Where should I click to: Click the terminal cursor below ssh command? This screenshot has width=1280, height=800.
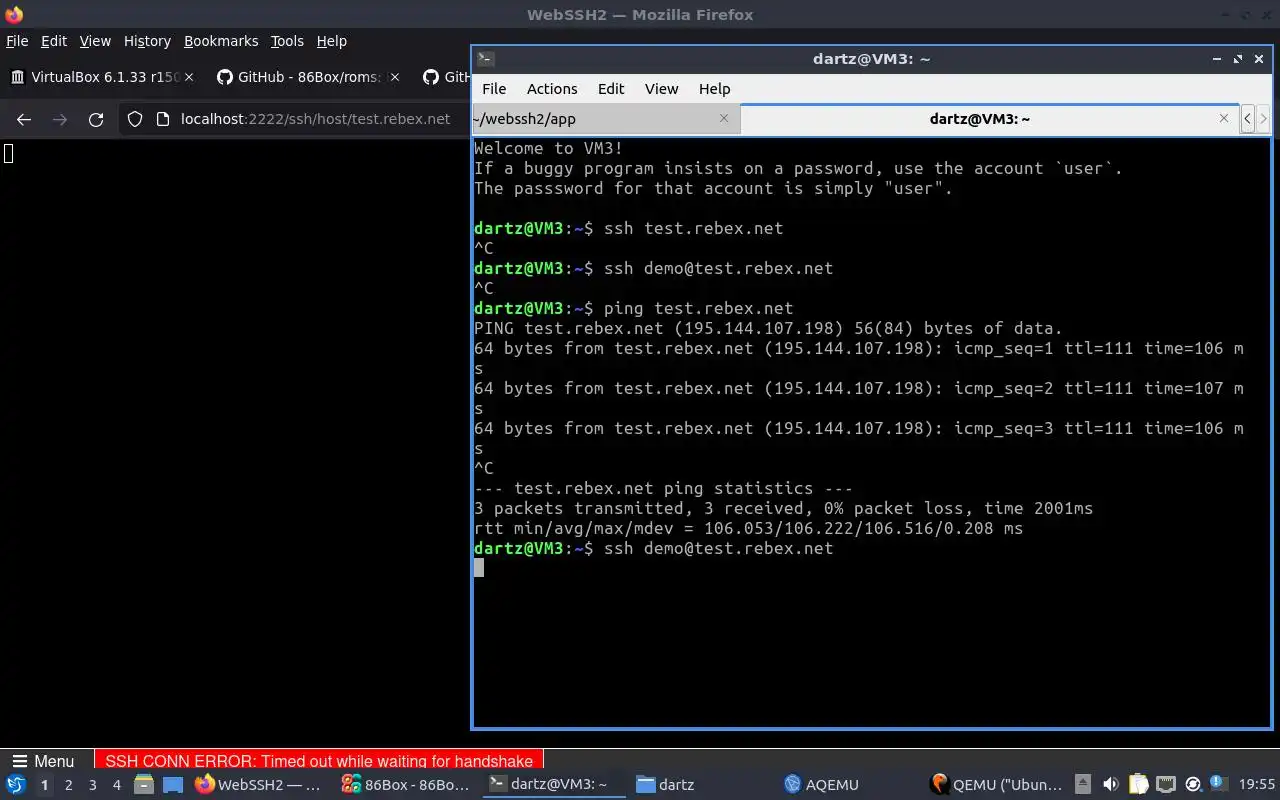pyautogui.click(x=479, y=568)
